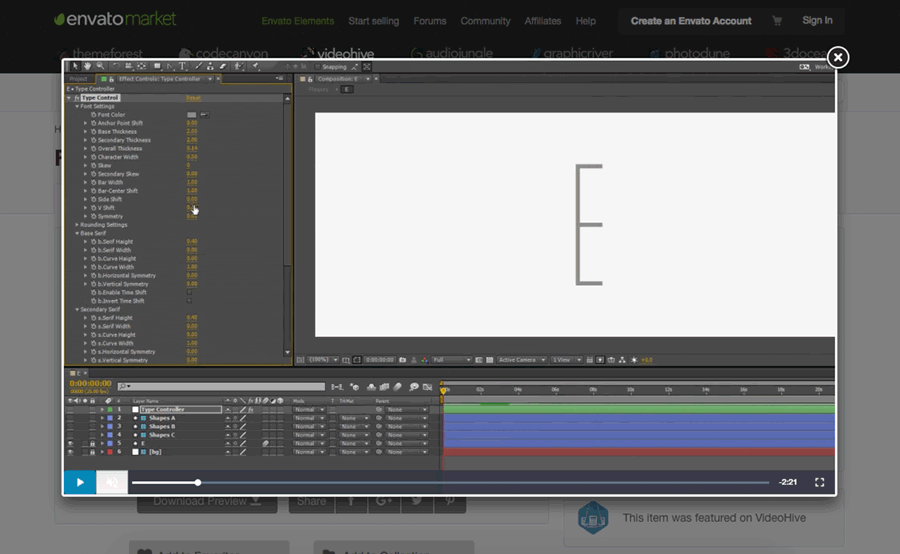Screen dimensions: 900x554
Task: Click the Font Color swatch
Action: click(191, 115)
